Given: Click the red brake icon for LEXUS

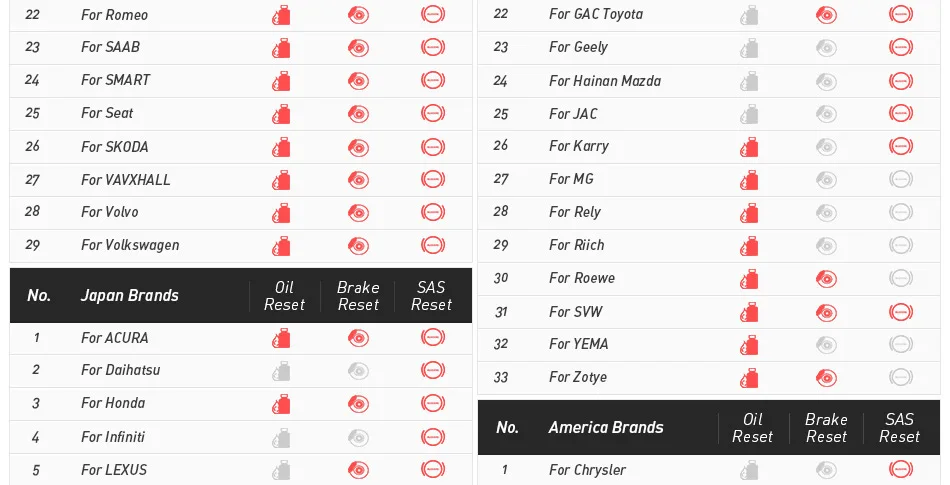Looking at the screenshot, I should coord(358,470).
